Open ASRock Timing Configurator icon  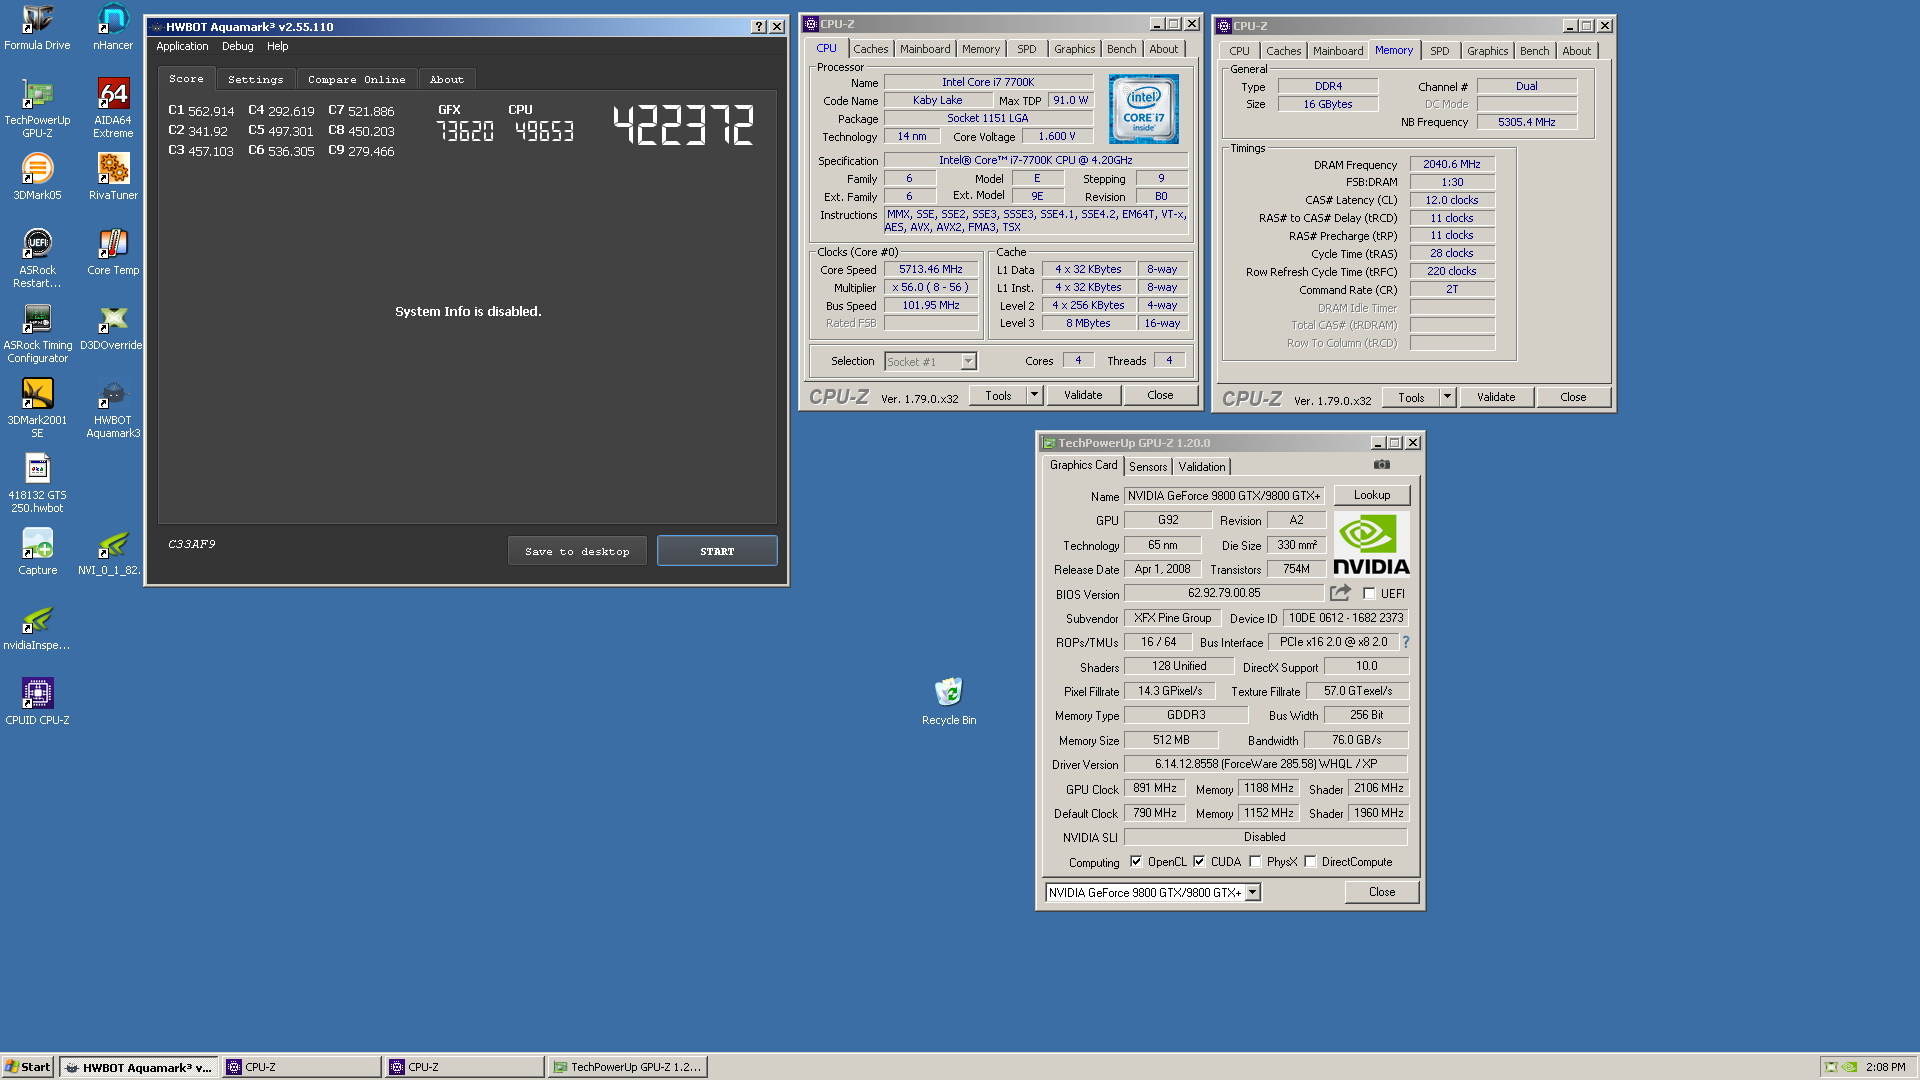click(37, 334)
